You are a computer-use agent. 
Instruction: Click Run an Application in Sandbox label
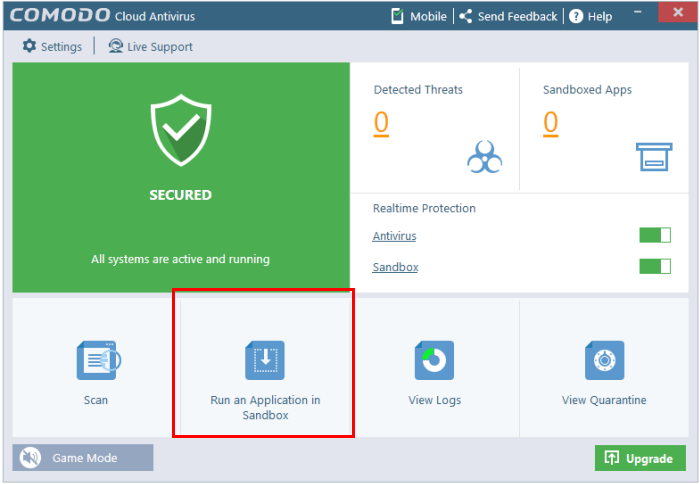pyautogui.click(x=265, y=407)
